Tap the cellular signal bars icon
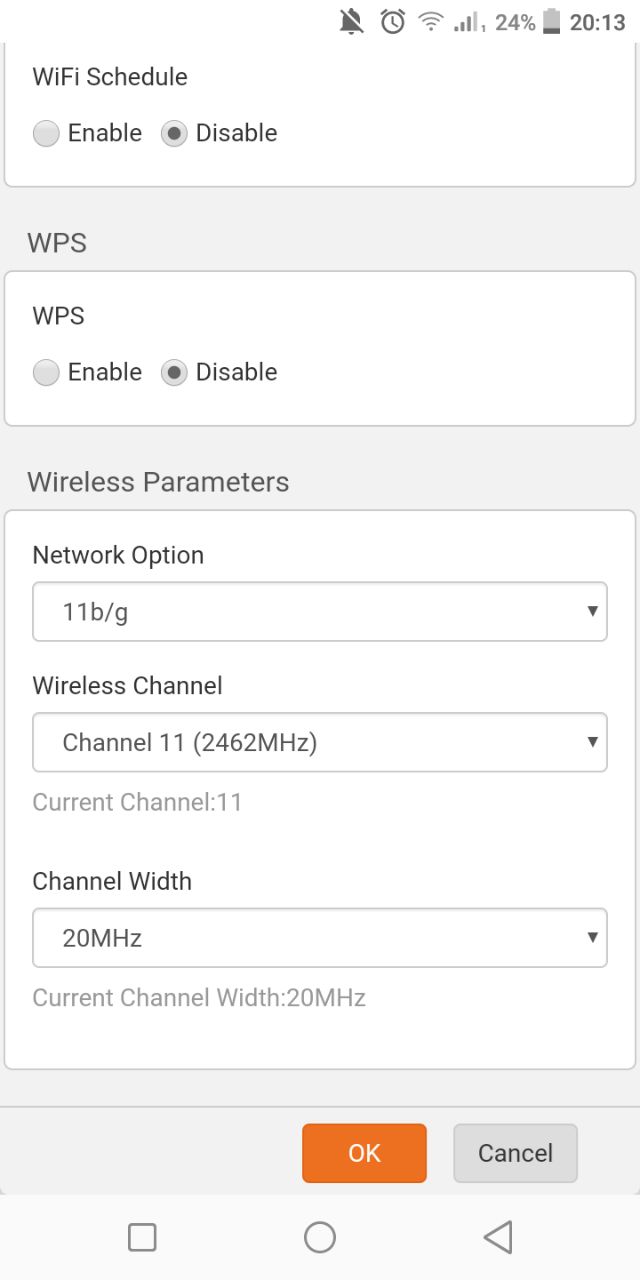640x1280 pixels. click(467, 22)
